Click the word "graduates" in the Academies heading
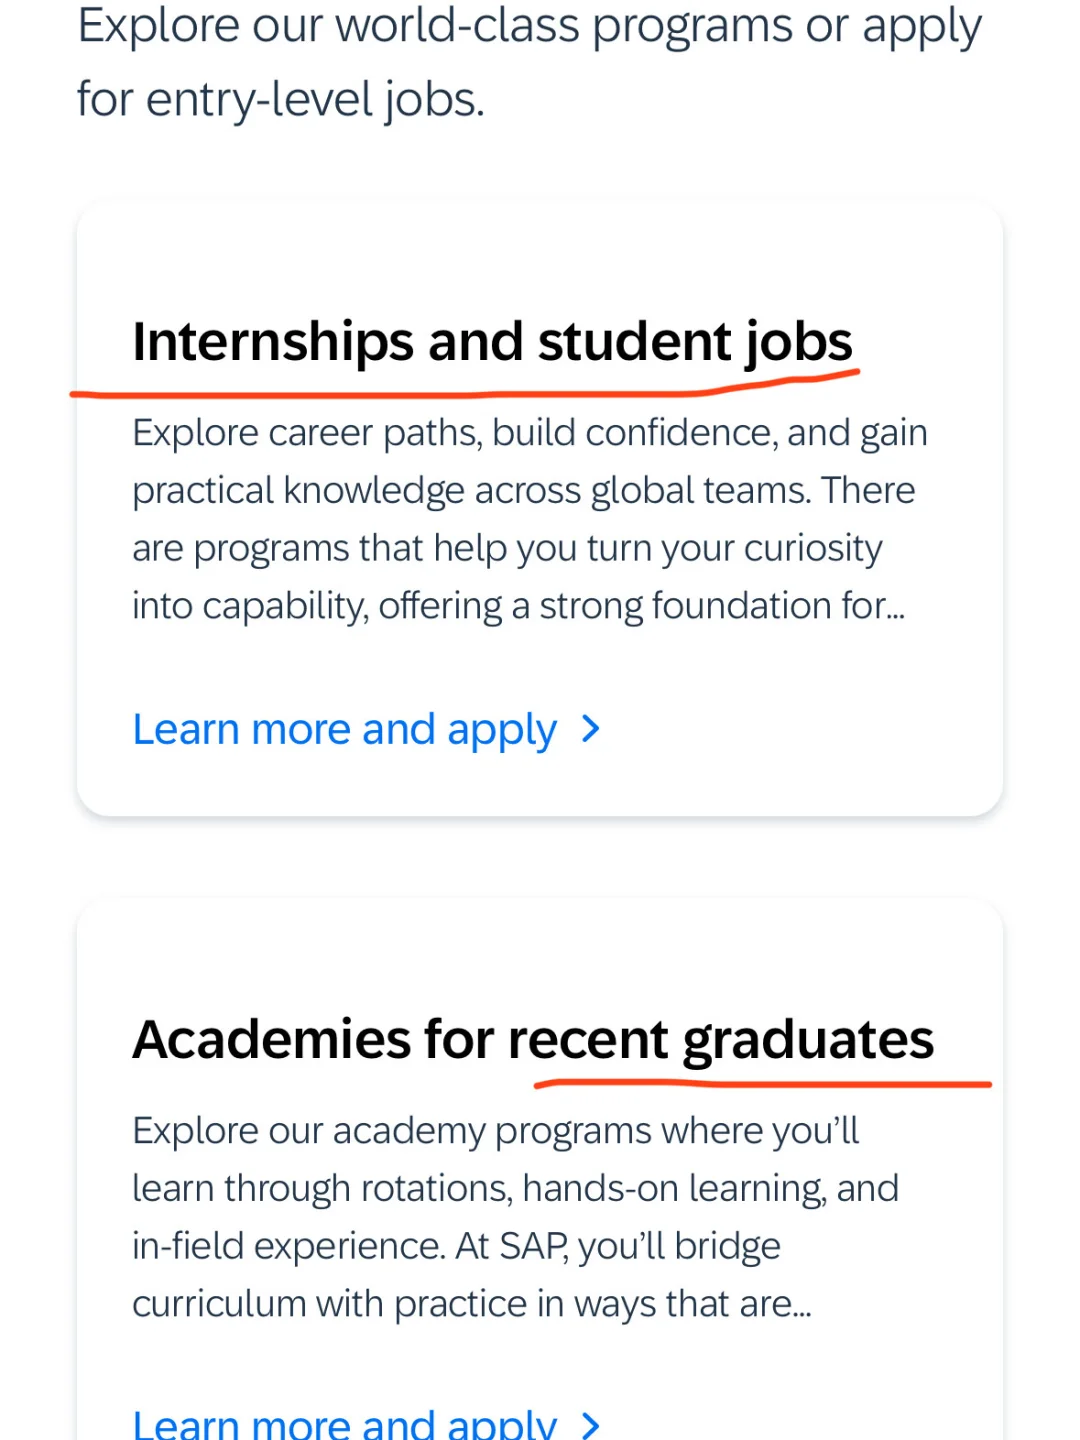This screenshot has width=1080, height=1440. [808, 1040]
